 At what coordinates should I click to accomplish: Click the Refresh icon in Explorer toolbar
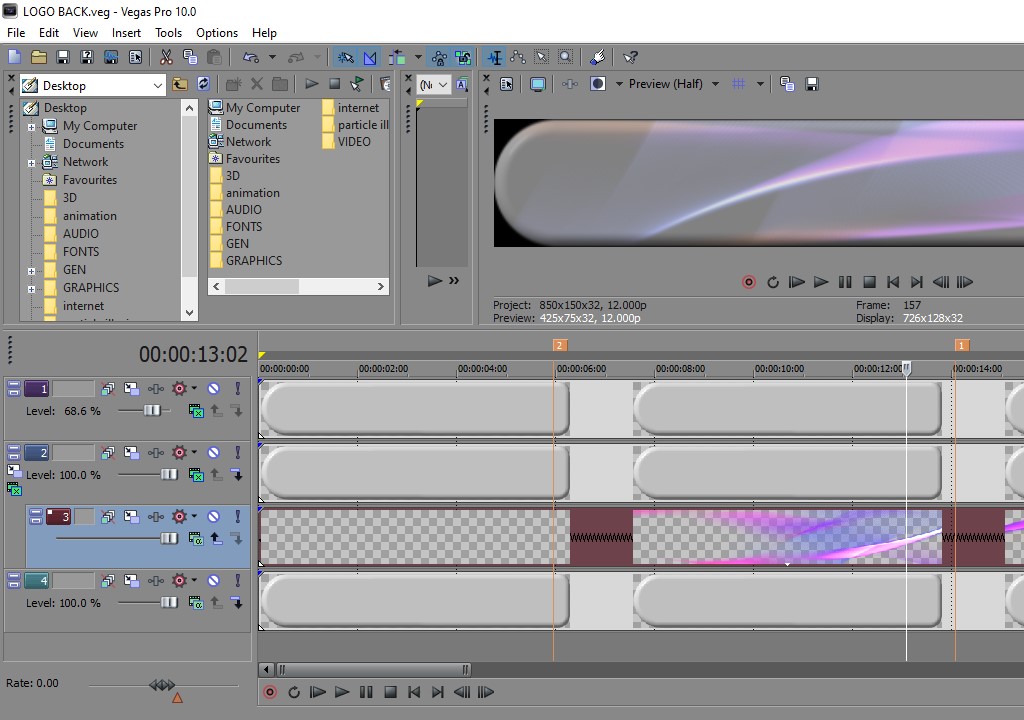pyautogui.click(x=204, y=84)
